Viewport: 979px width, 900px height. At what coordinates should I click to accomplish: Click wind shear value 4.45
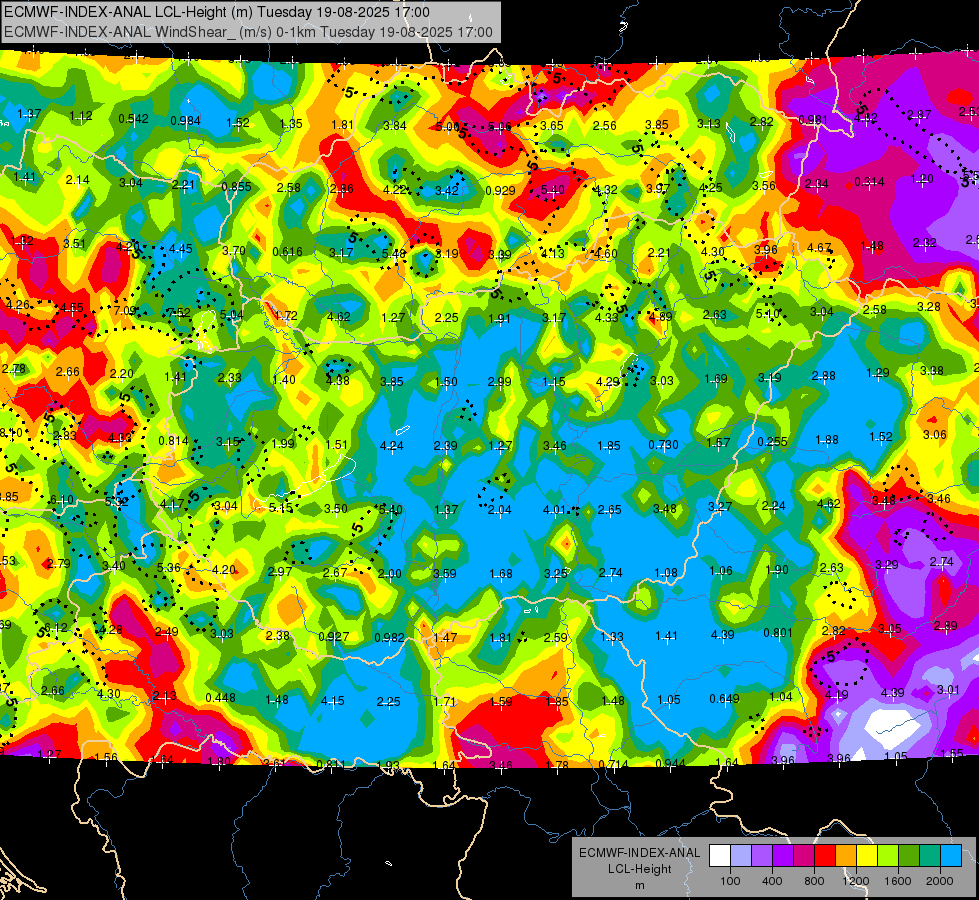pos(180,249)
